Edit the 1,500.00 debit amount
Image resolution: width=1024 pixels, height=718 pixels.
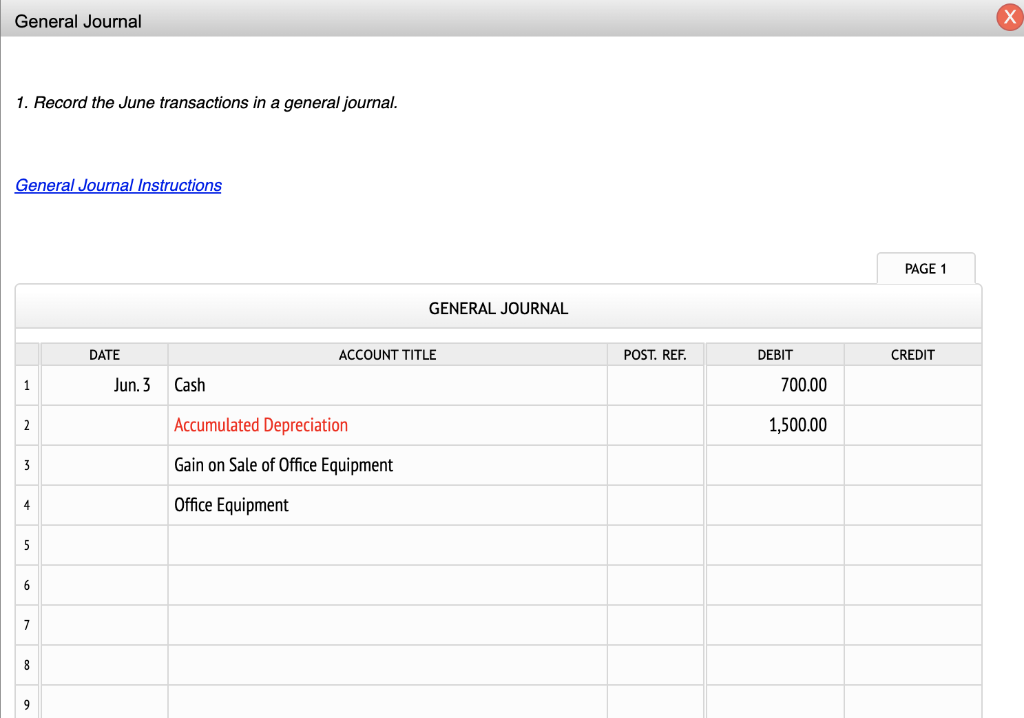(774, 425)
